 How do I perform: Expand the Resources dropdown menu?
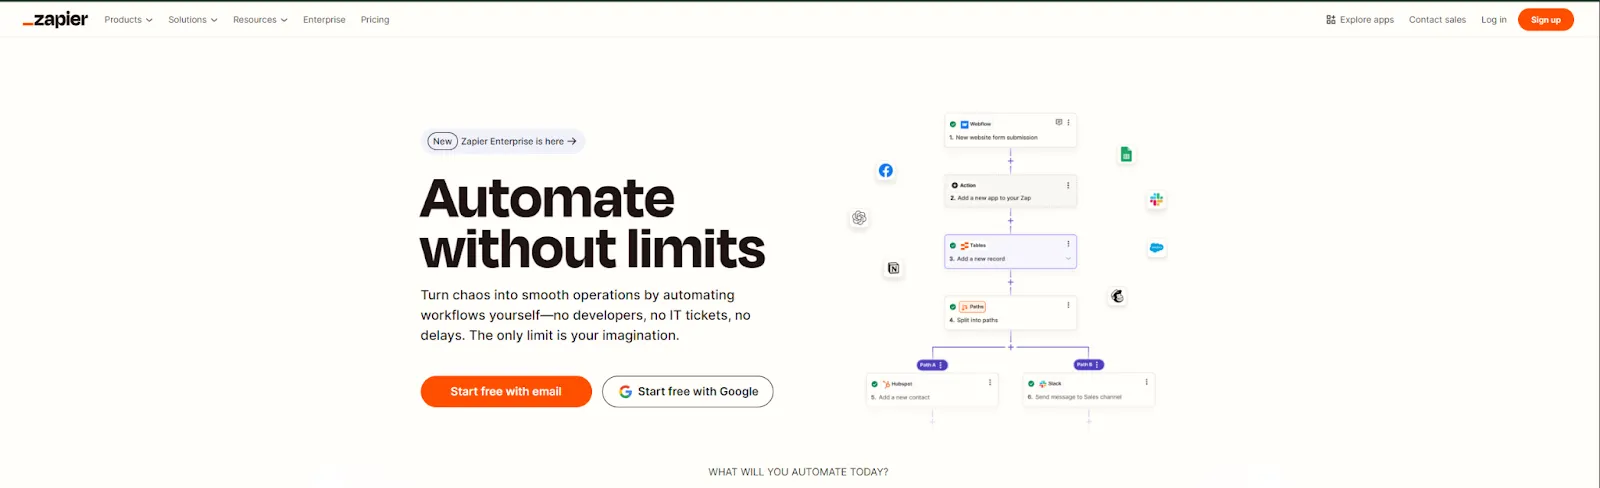(260, 20)
